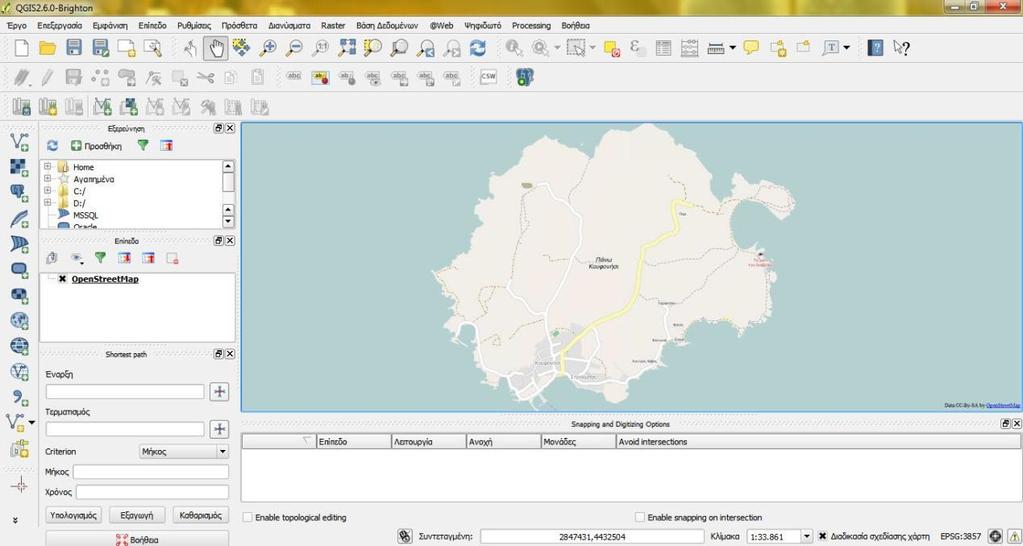The width and height of the screenshot is (1023, 546).
Task: Expand the hidden left sidebar tools chevron
Action: coord(14,521)
